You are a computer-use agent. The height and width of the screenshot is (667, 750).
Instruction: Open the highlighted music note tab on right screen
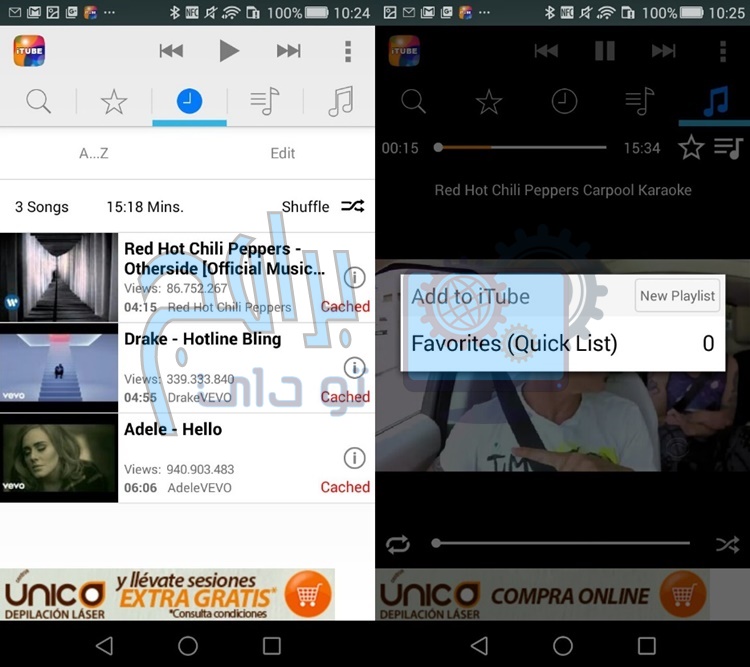coord(713,102)
